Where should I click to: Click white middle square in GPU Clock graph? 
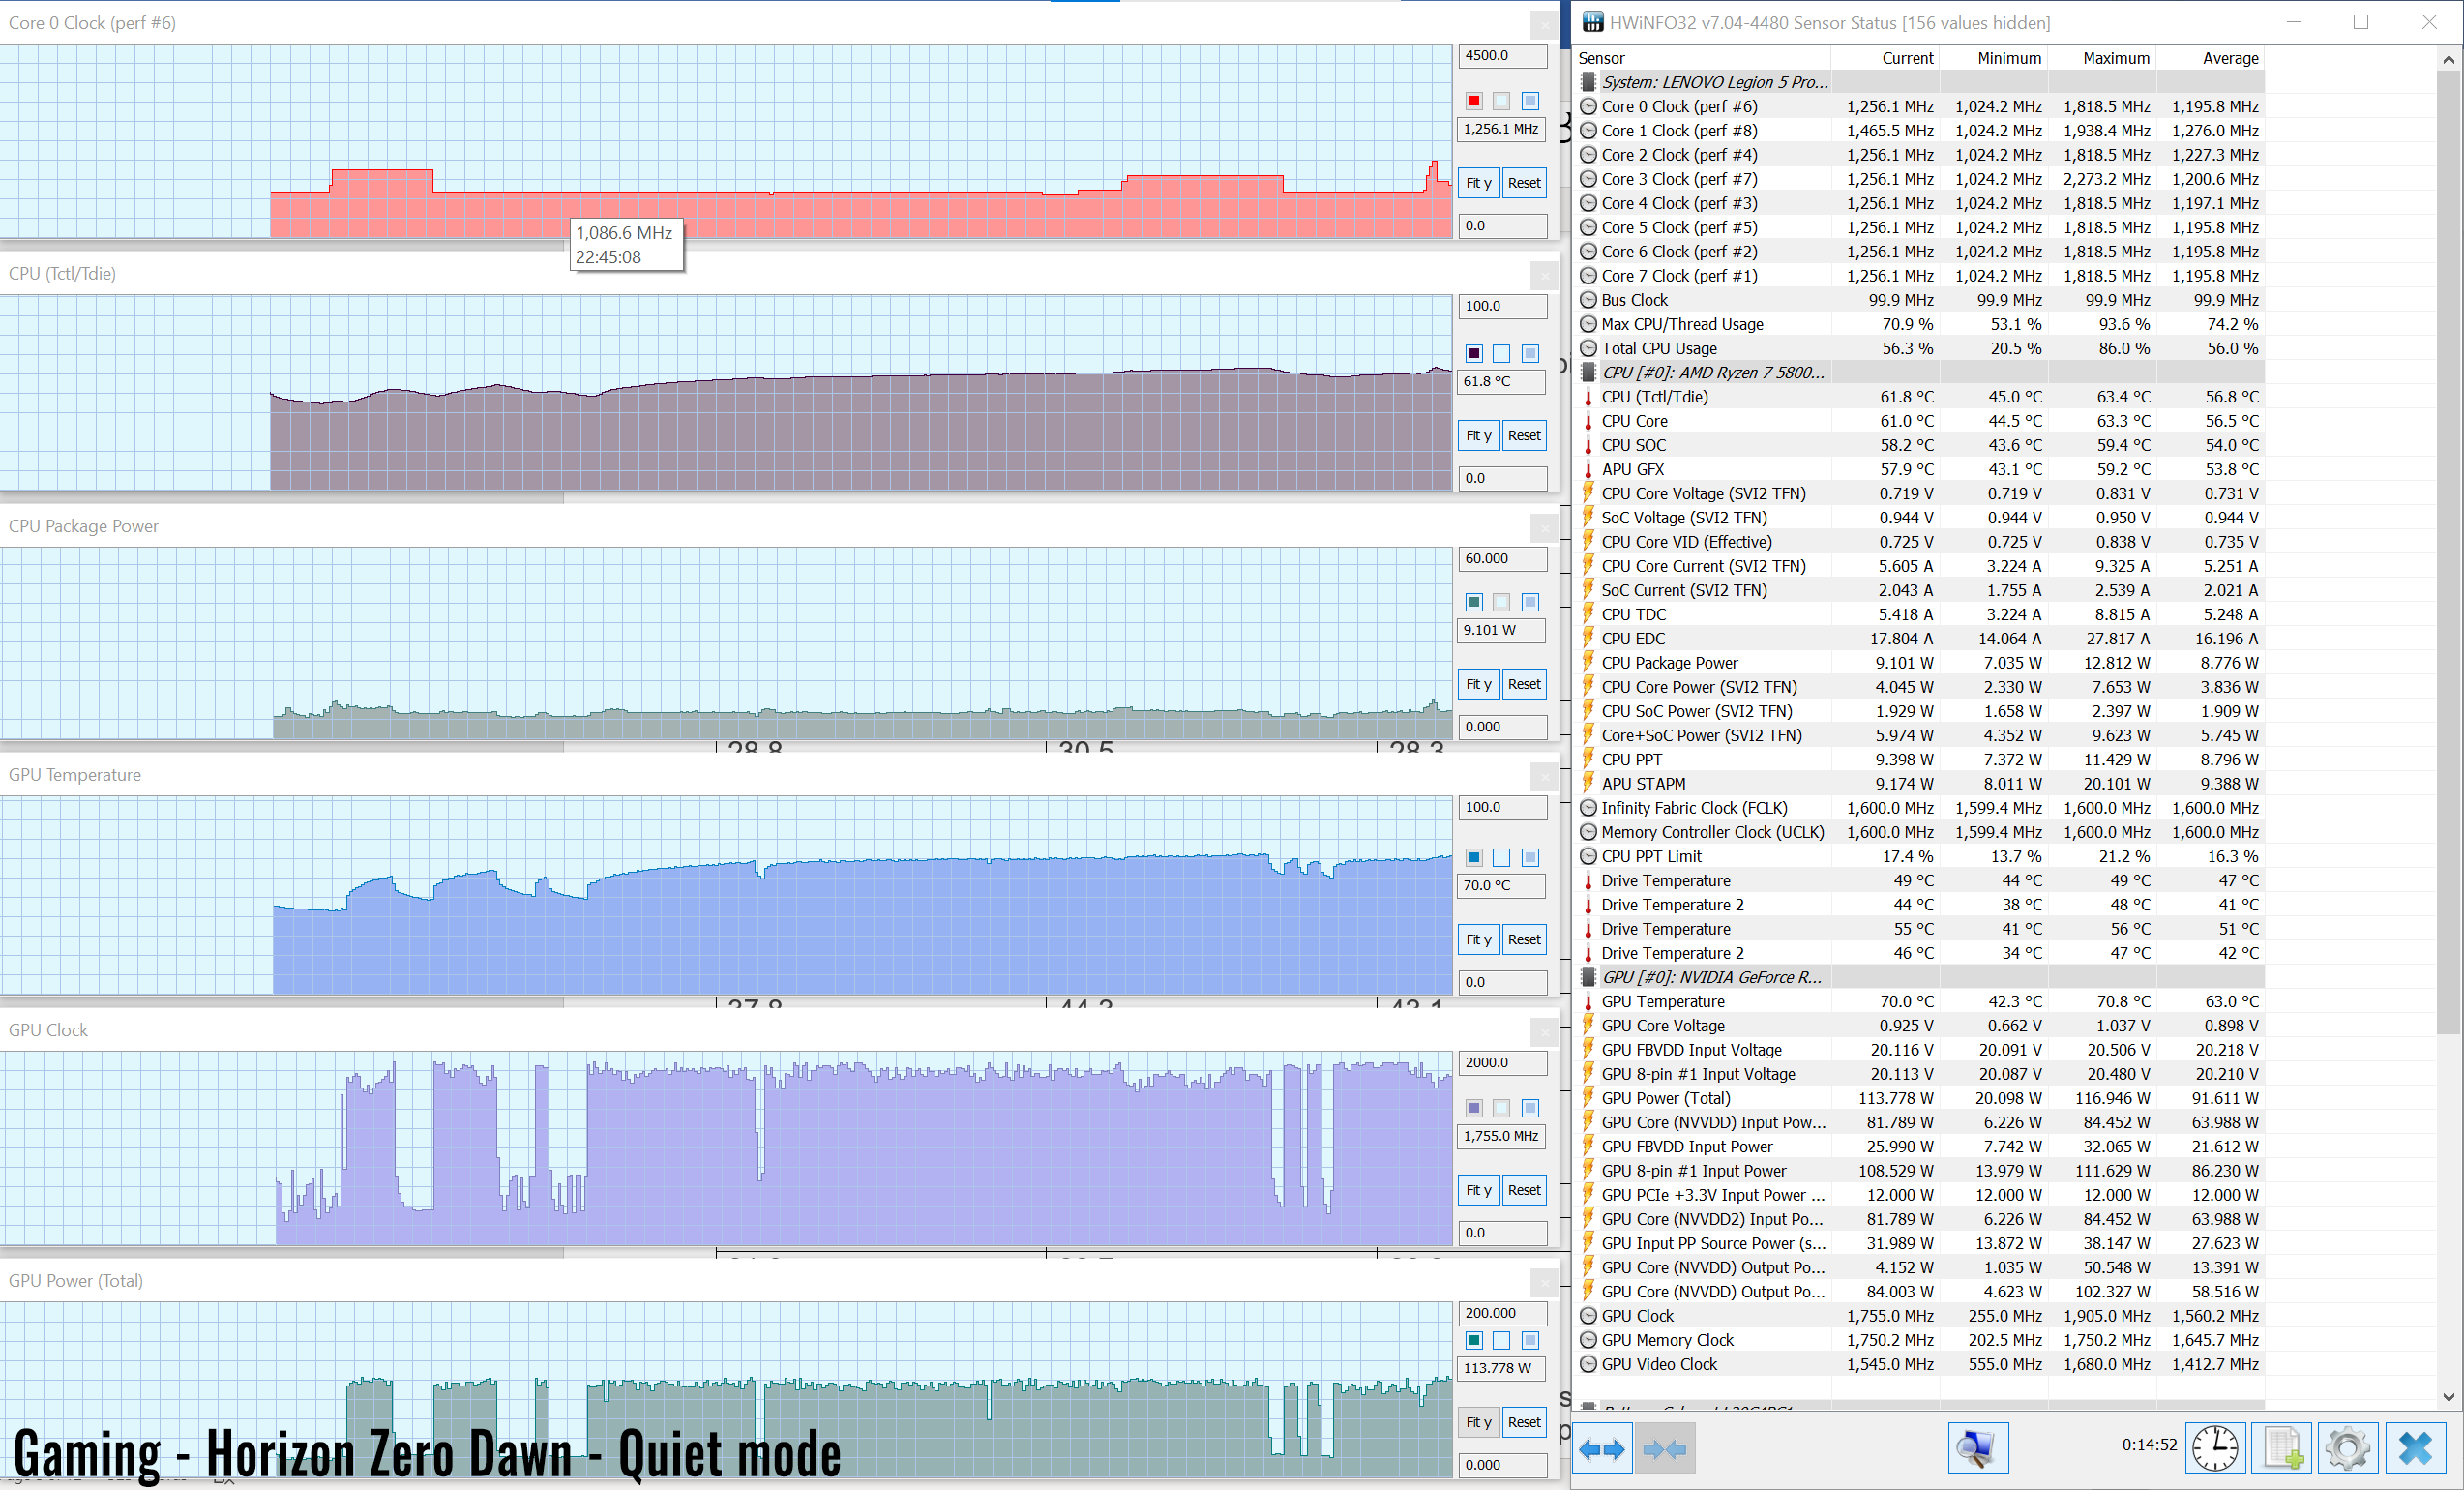tap(1501, 1108)
